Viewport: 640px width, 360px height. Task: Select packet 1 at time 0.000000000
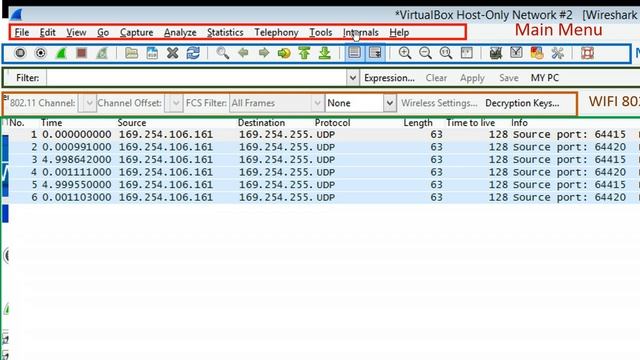324,134
